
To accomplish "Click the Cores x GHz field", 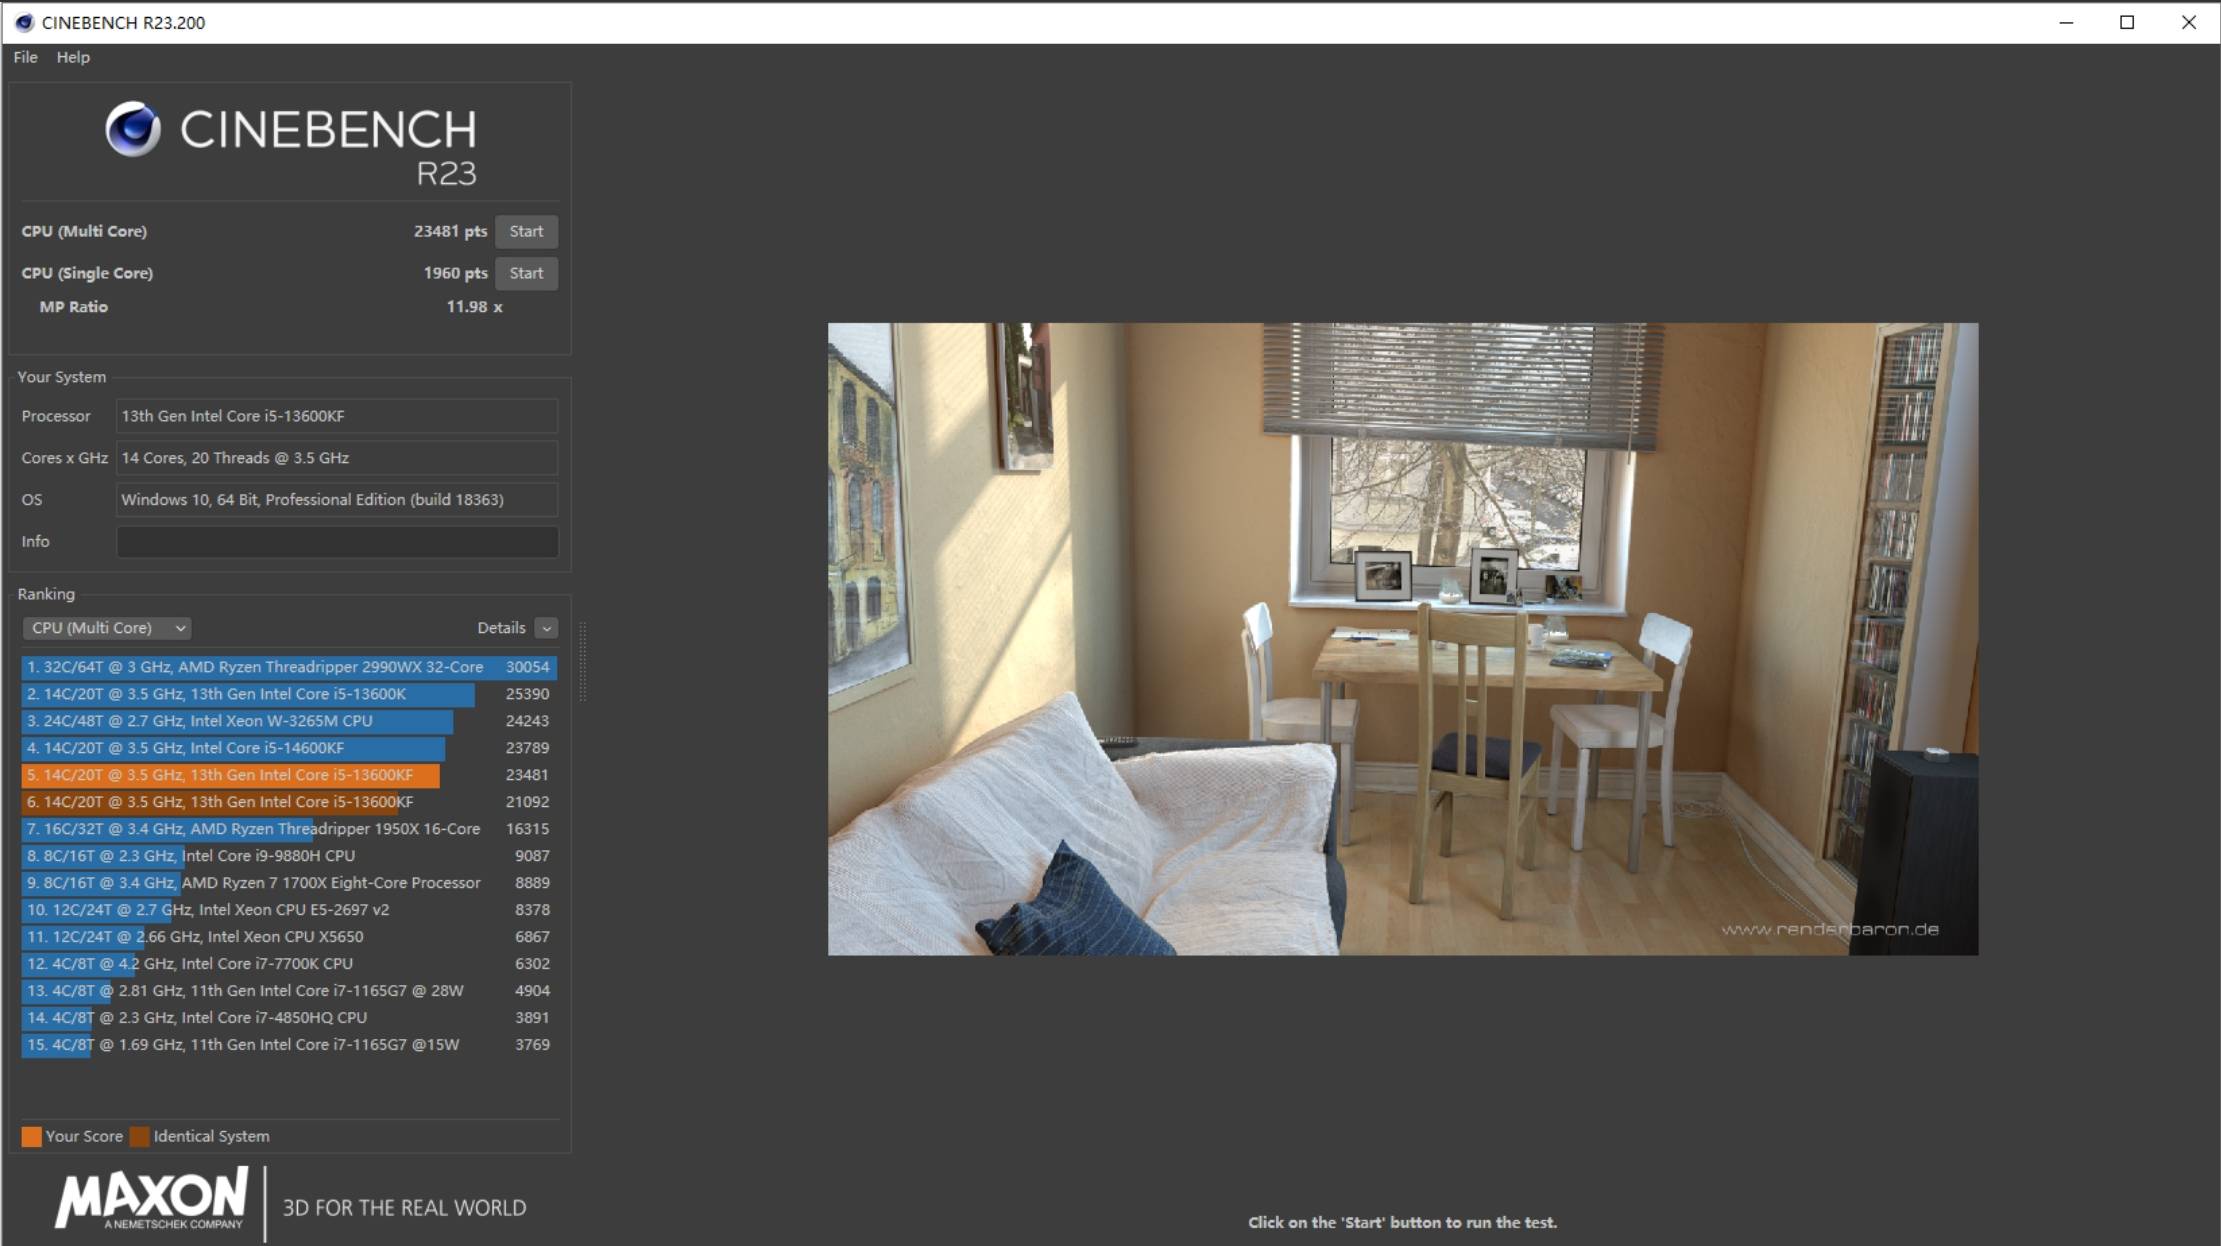I will click(337, 458).
